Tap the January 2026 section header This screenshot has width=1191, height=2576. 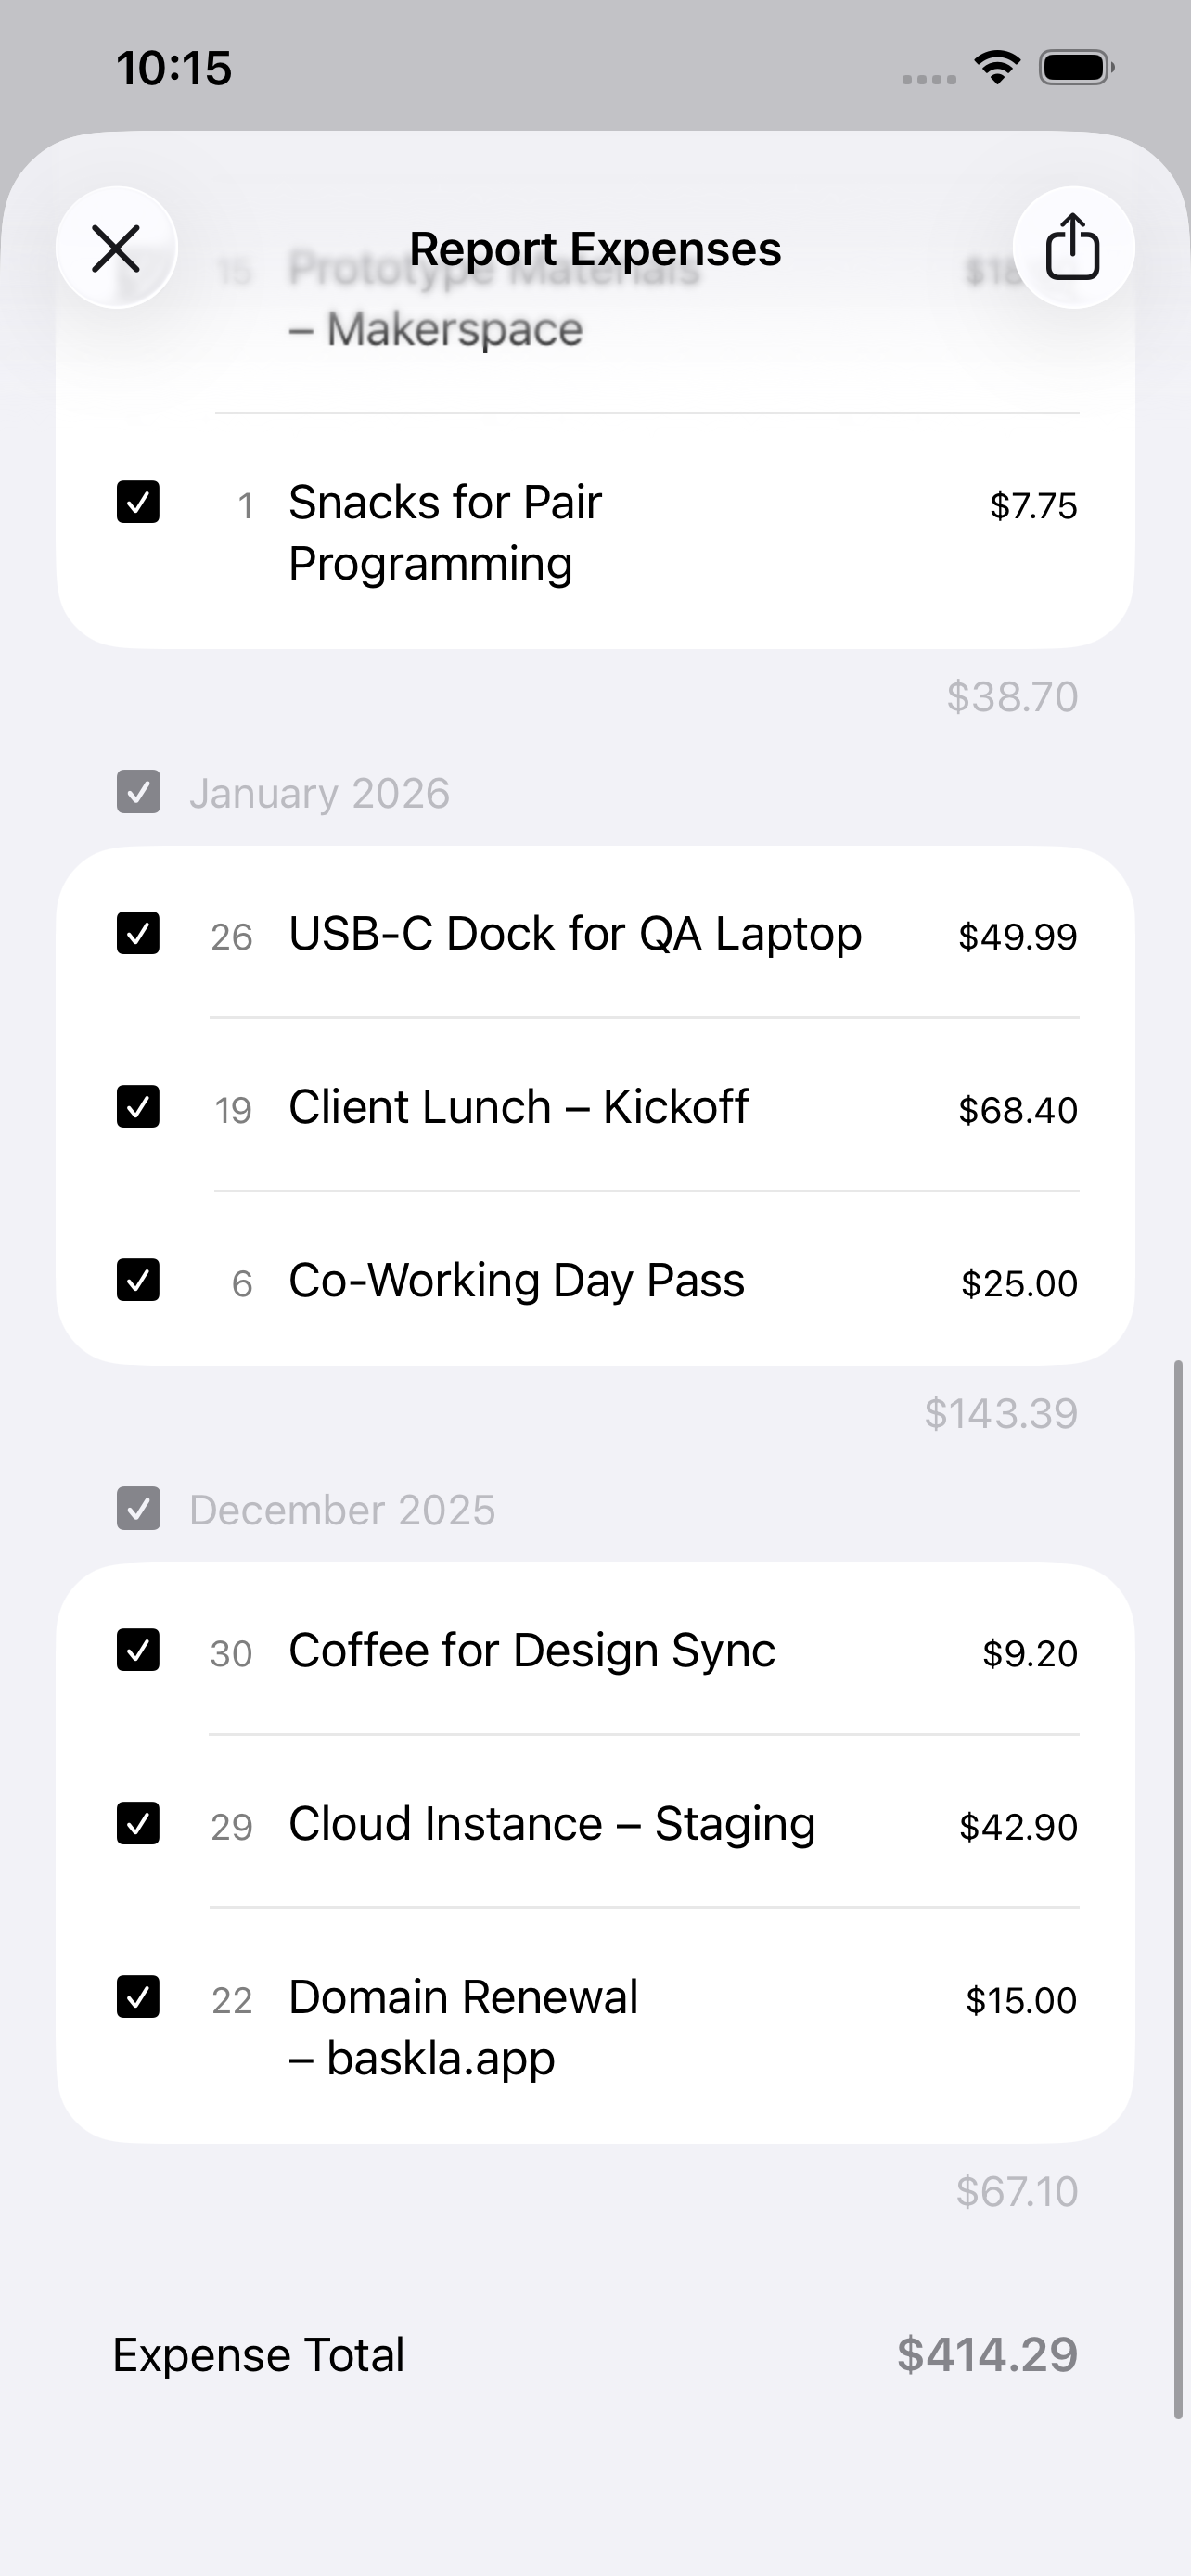[x=319, y=794]
